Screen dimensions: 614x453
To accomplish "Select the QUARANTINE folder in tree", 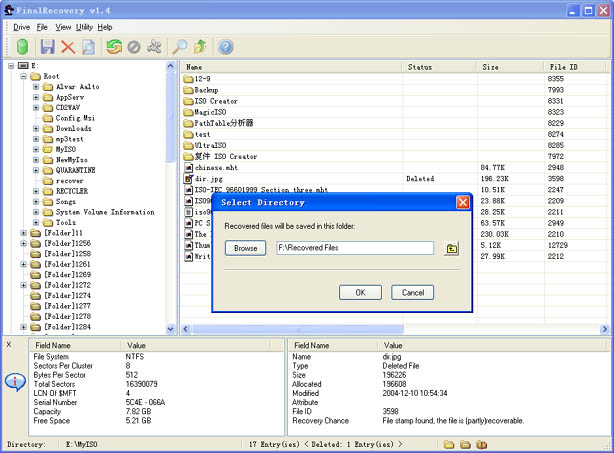I will (75, 170).
